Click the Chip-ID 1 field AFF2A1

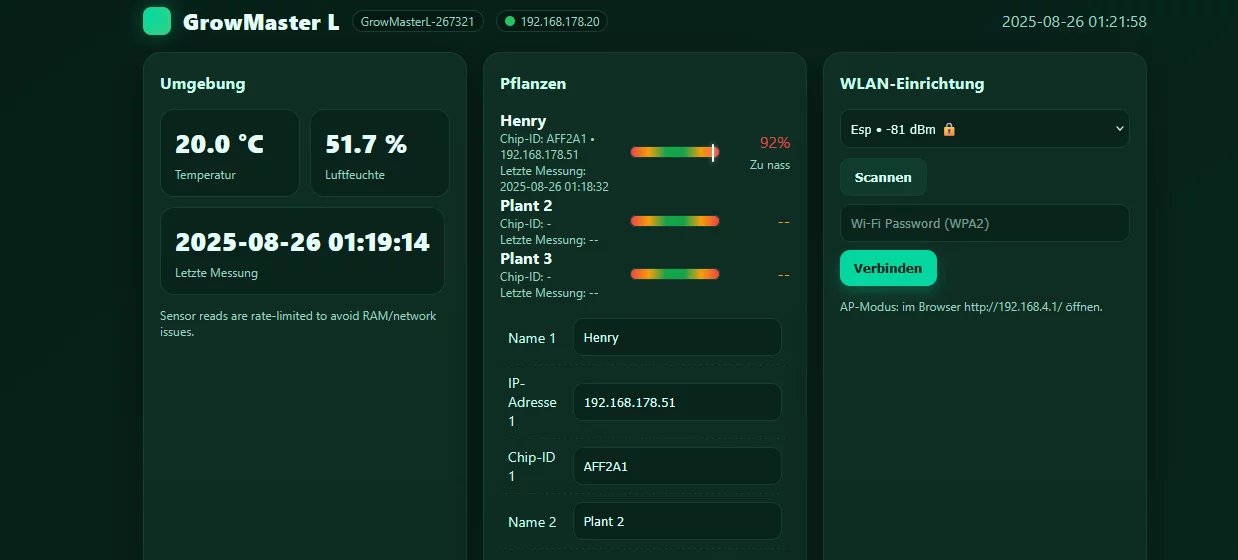pos(676,466)
